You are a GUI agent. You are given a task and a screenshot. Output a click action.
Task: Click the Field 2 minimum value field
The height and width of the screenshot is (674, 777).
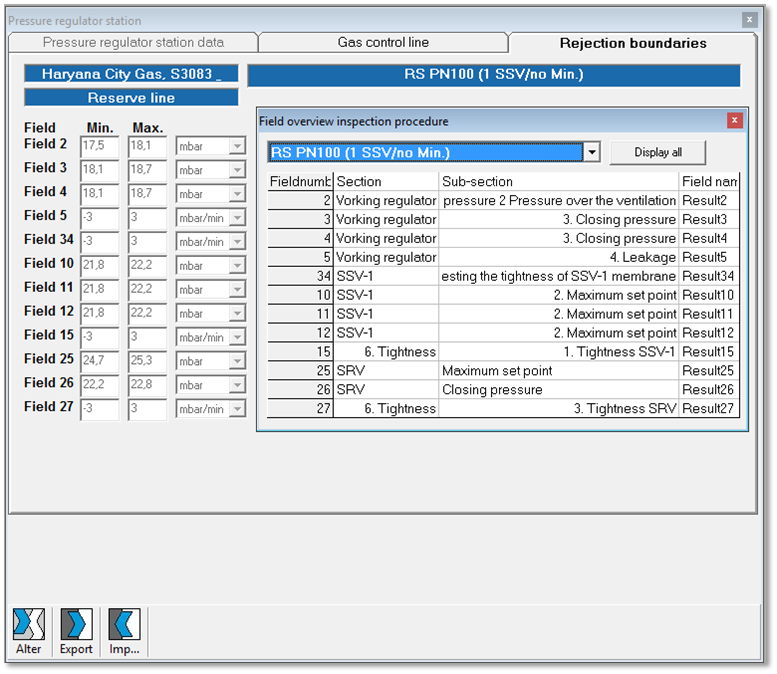[99, 146]
